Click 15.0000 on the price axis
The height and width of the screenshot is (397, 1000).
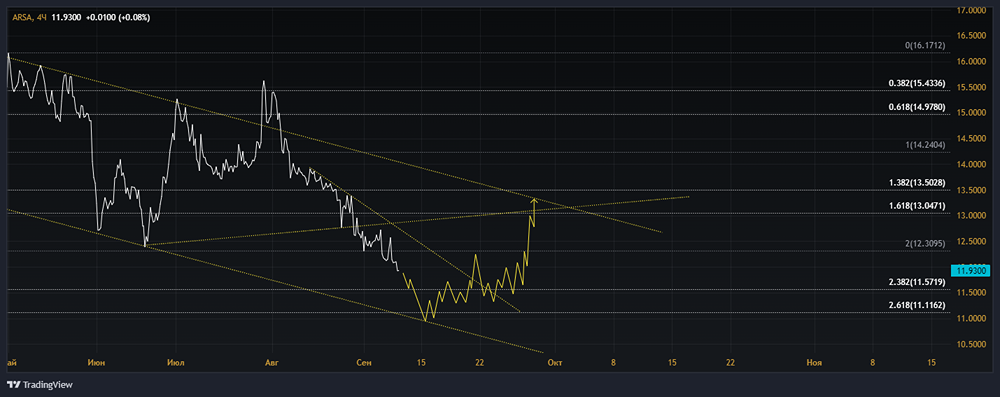[971, 113]
